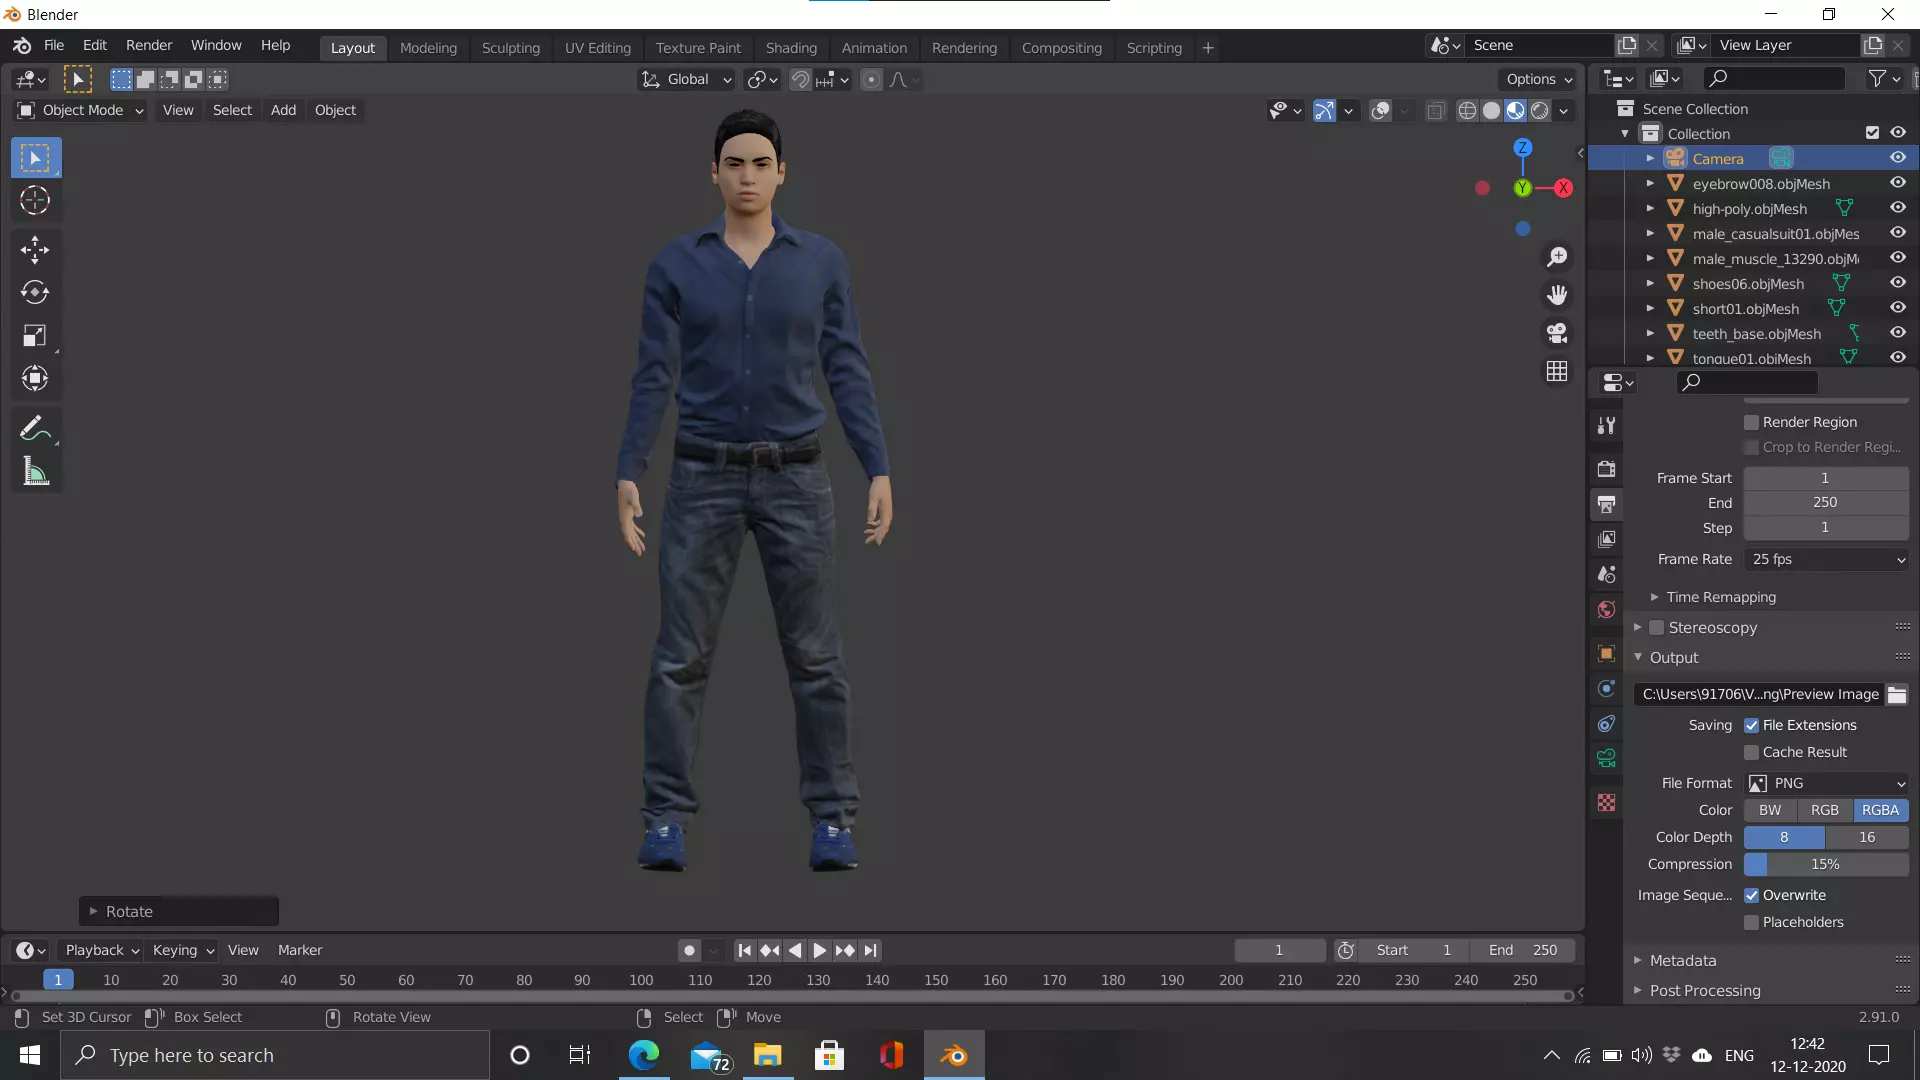This screenshot has height=1080, width=1920.
Task: Select the Measure tool
Action: (x=35, y=472)
